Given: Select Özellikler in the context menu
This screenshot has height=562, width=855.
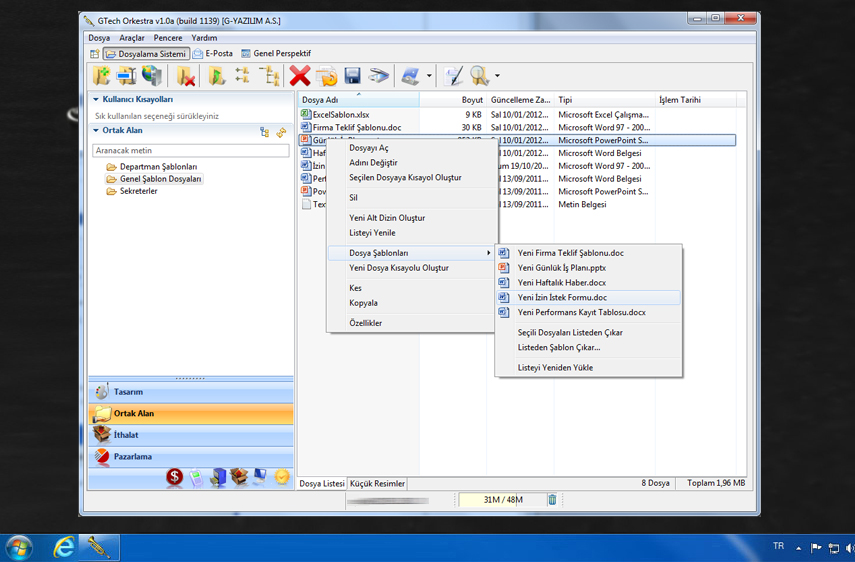Looking at the screenshot, I should [x=365, y=323].
